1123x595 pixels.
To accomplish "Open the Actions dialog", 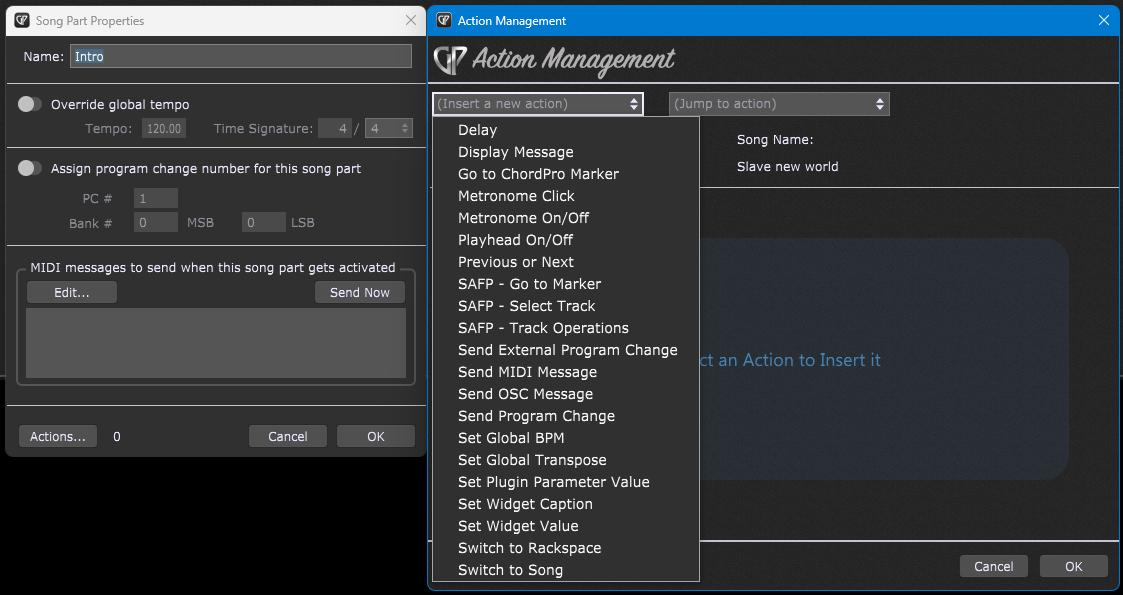I will point(57,436).
